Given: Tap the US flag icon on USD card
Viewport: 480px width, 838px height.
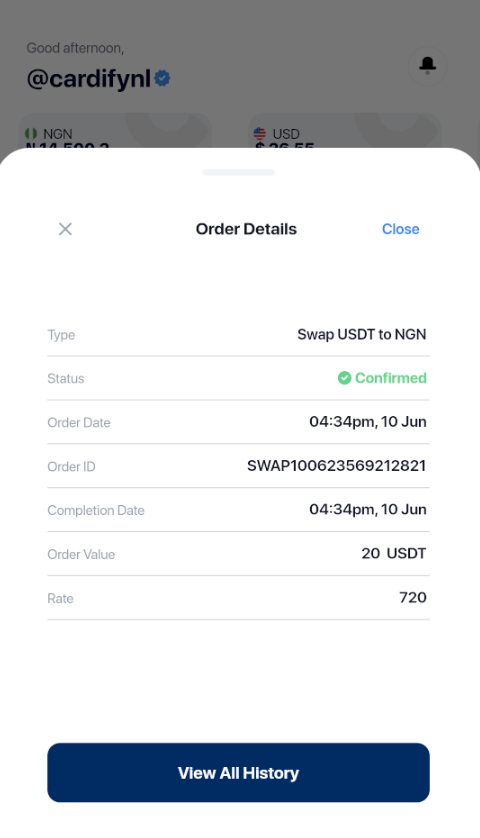Looking at the screenshot, I should tap(260, 133).
